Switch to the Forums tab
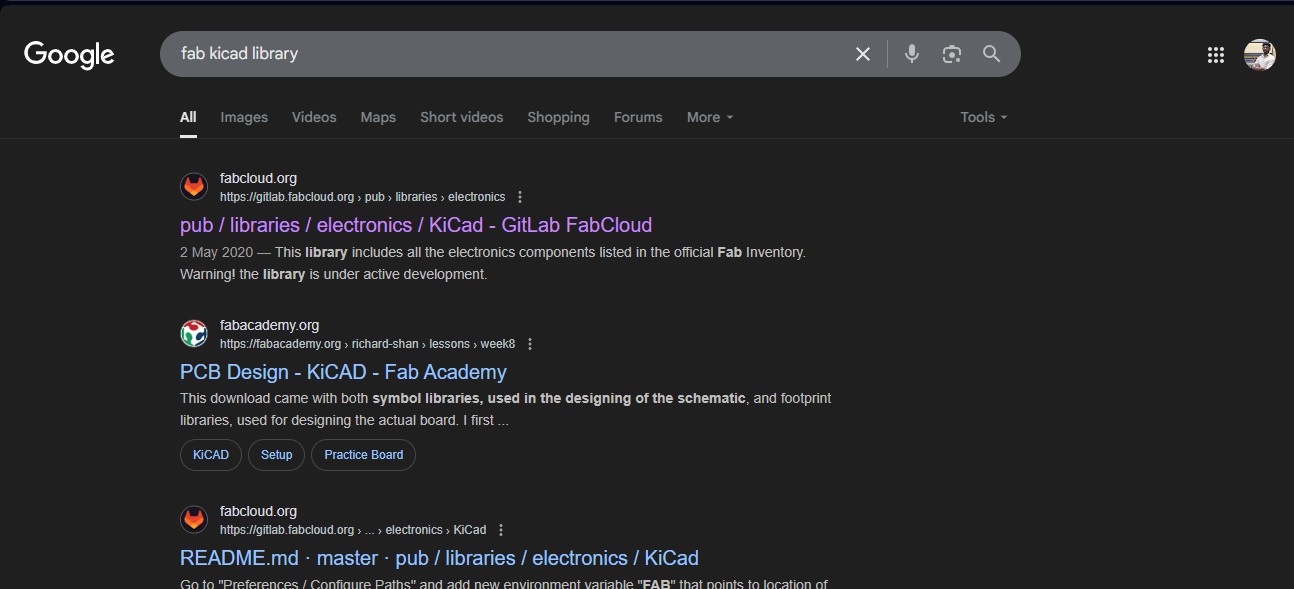The width and height of the screenshot is (1294, 589). (638, 117)
